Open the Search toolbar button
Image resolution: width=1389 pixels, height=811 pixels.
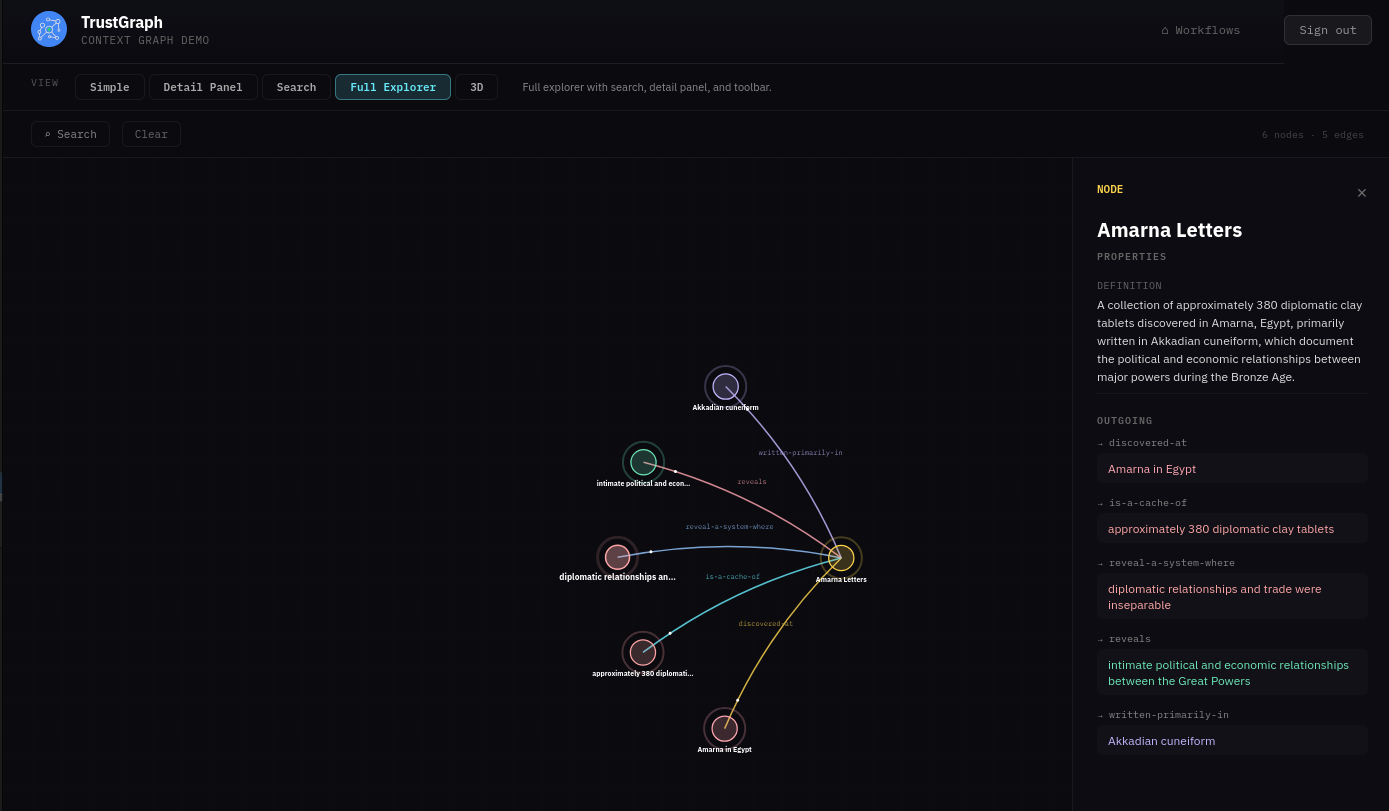tap(70, 134)
